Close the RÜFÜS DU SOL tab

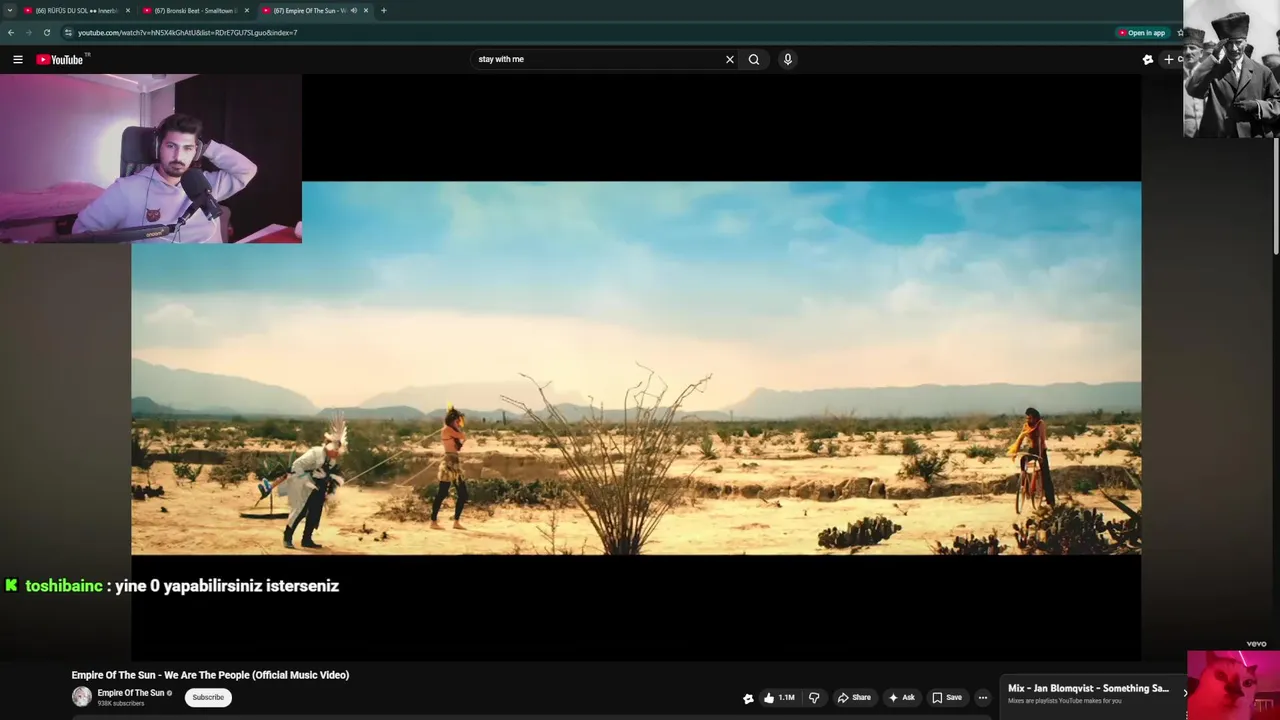[128, 10]
